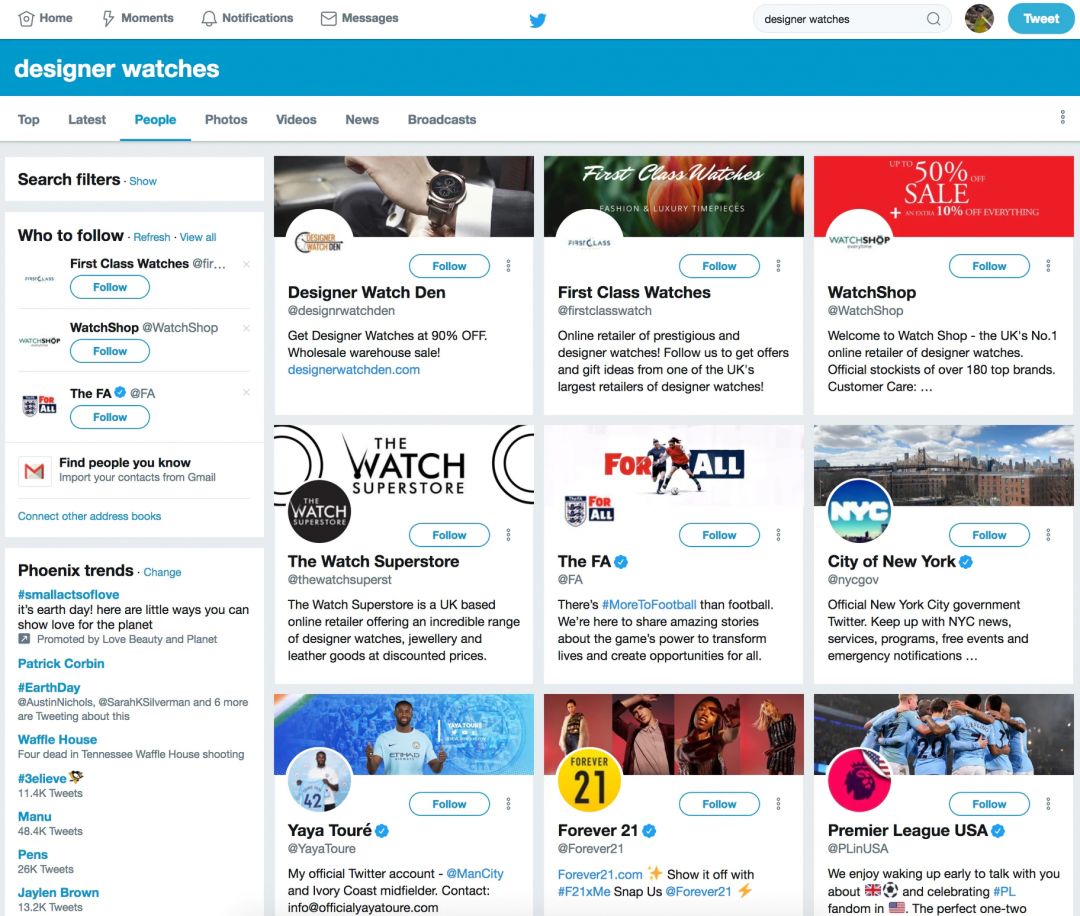The width and height of the screenshot is (1080, 916).
Task: Open designerwatchden.com link
Action: click(353, 370)
